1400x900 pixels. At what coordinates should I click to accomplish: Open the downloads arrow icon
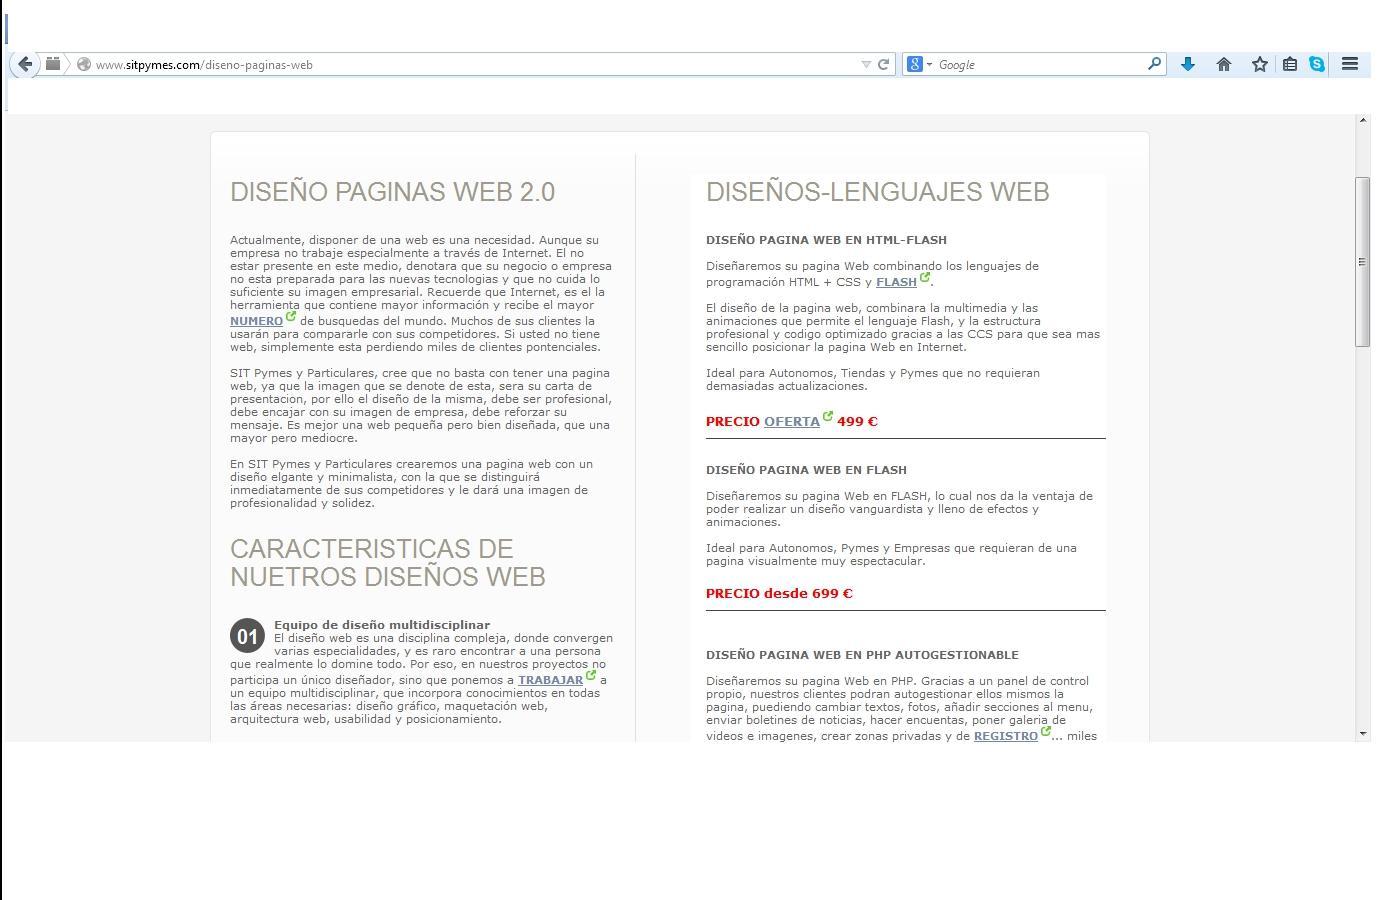coord(1188,64)
